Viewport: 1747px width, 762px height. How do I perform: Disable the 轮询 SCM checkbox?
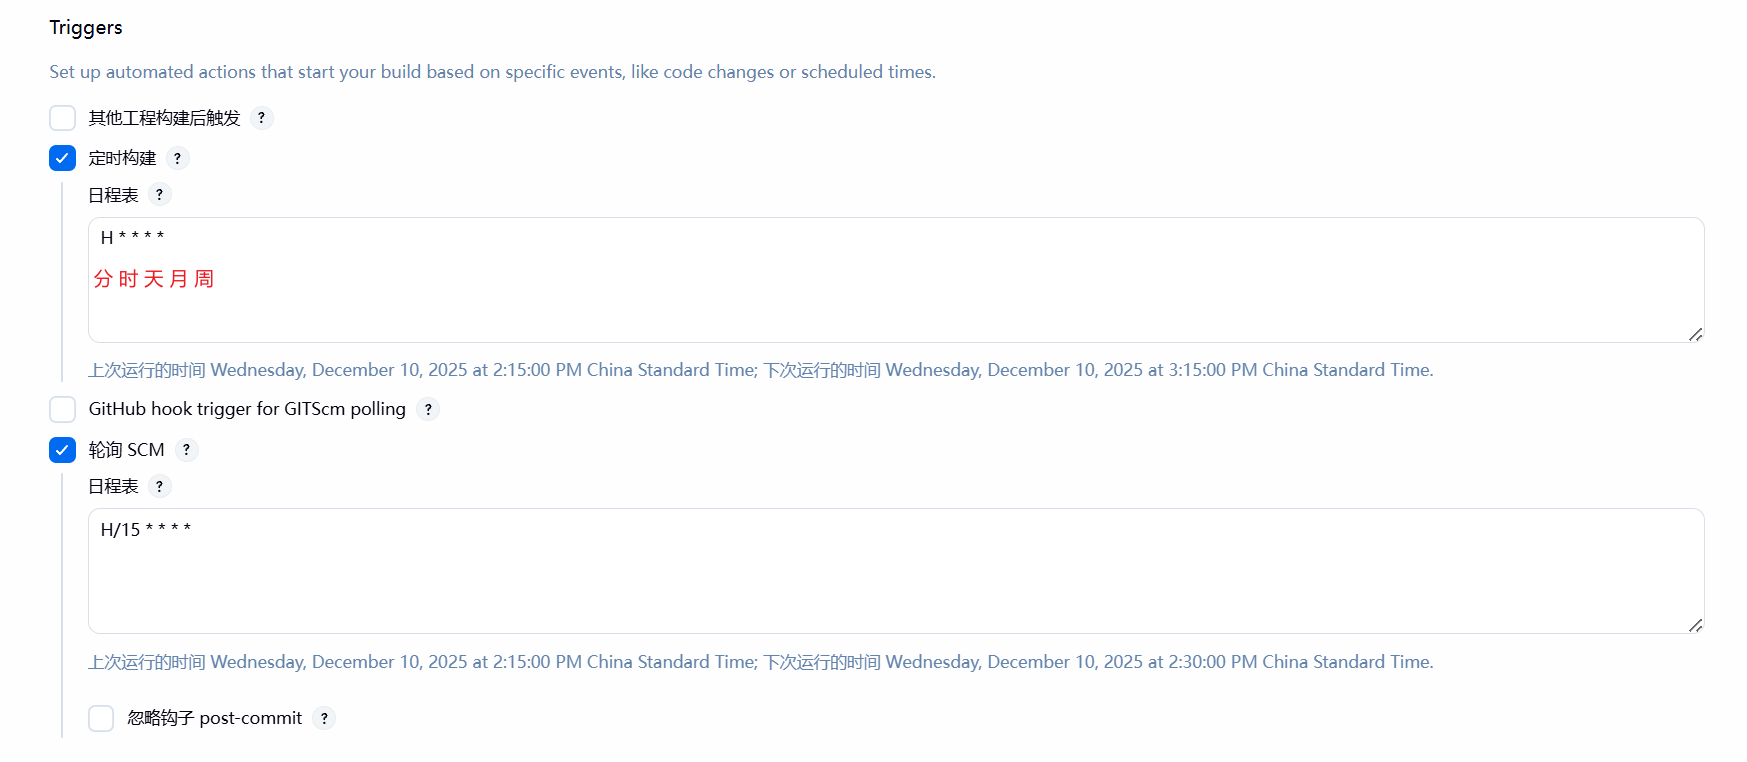[x=63, y=450]
